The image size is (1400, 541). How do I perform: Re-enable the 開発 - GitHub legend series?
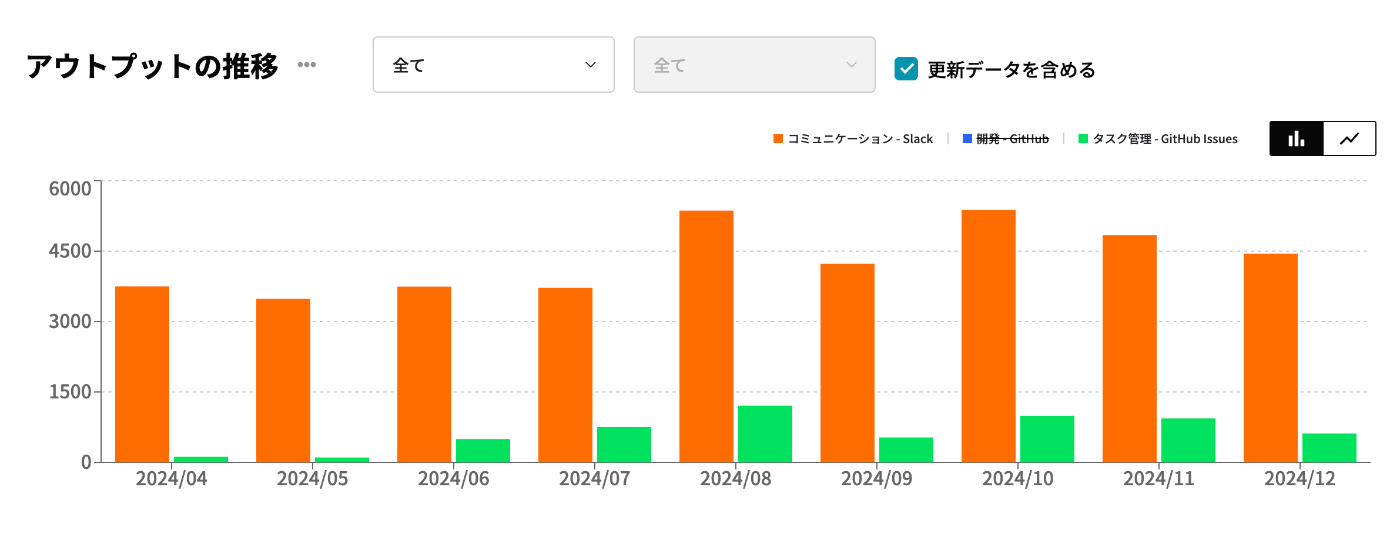pyautogui.click(x=1005, y=139)
